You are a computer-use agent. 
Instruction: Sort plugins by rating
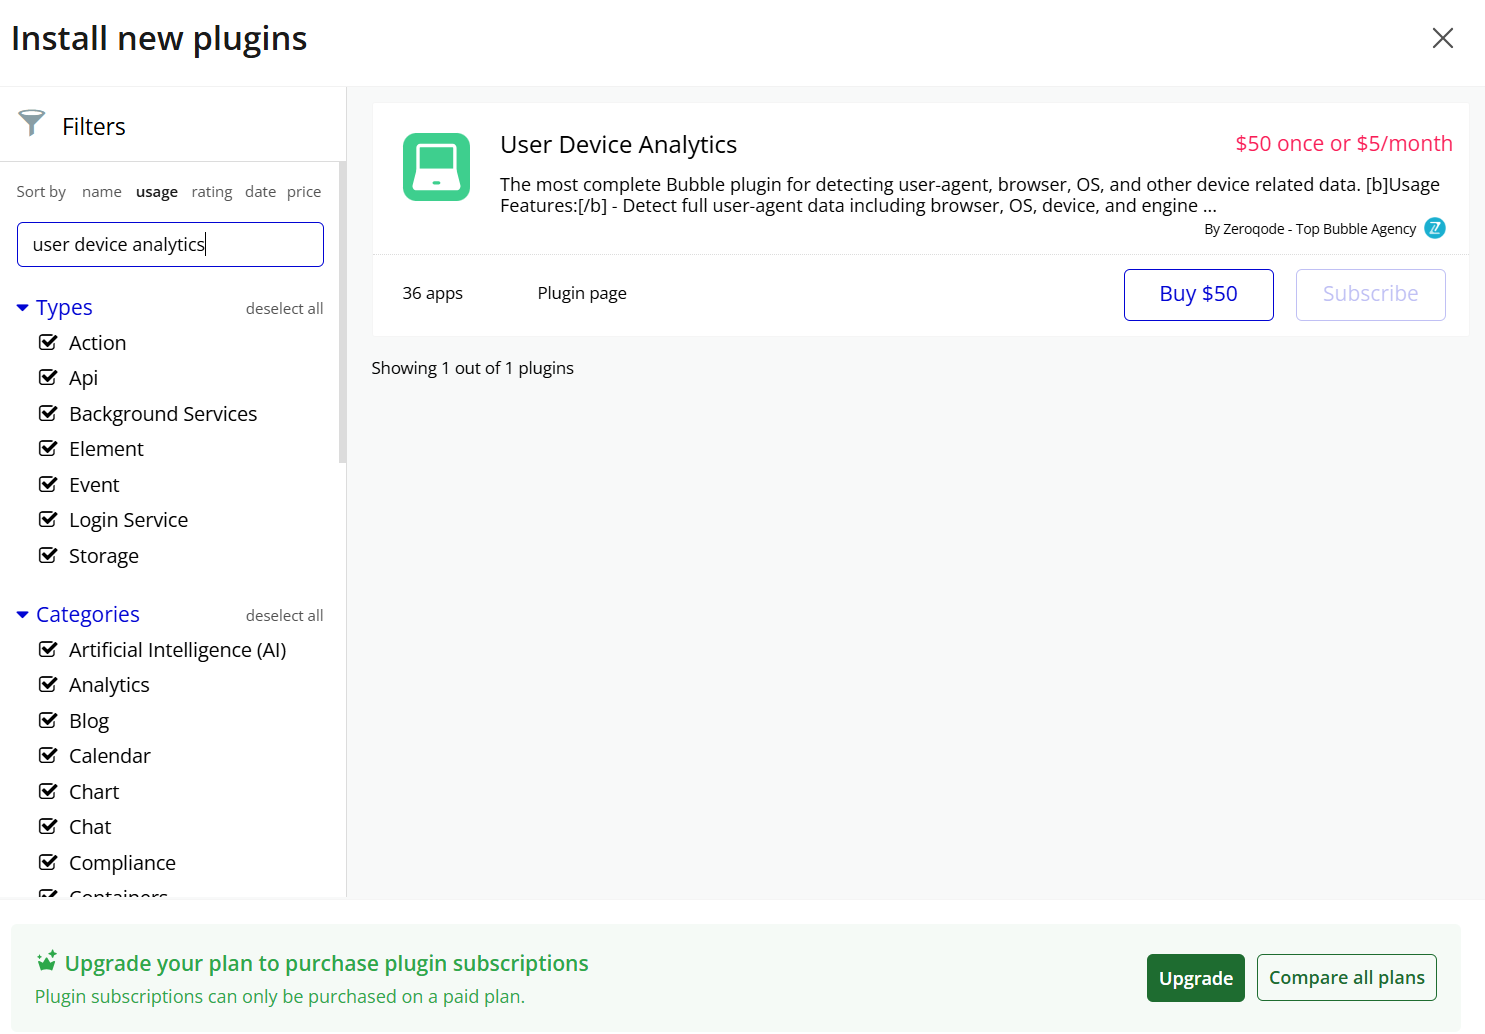tap(211, 192)
